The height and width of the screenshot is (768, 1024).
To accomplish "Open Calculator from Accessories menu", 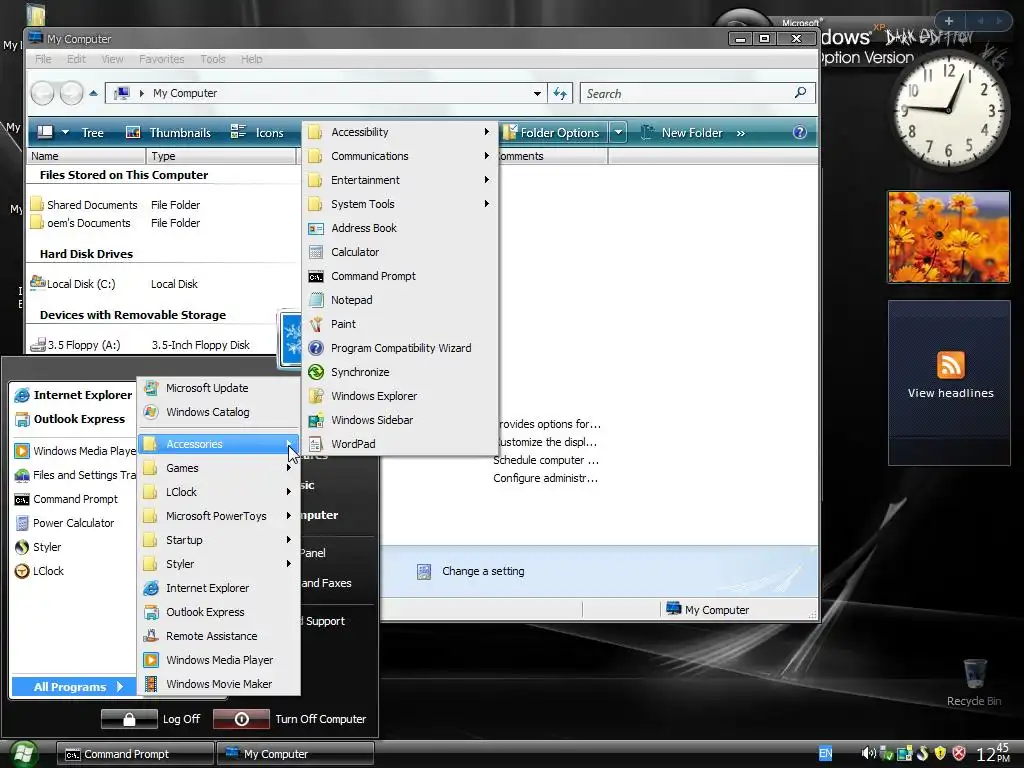I will (x=400, y=252).
